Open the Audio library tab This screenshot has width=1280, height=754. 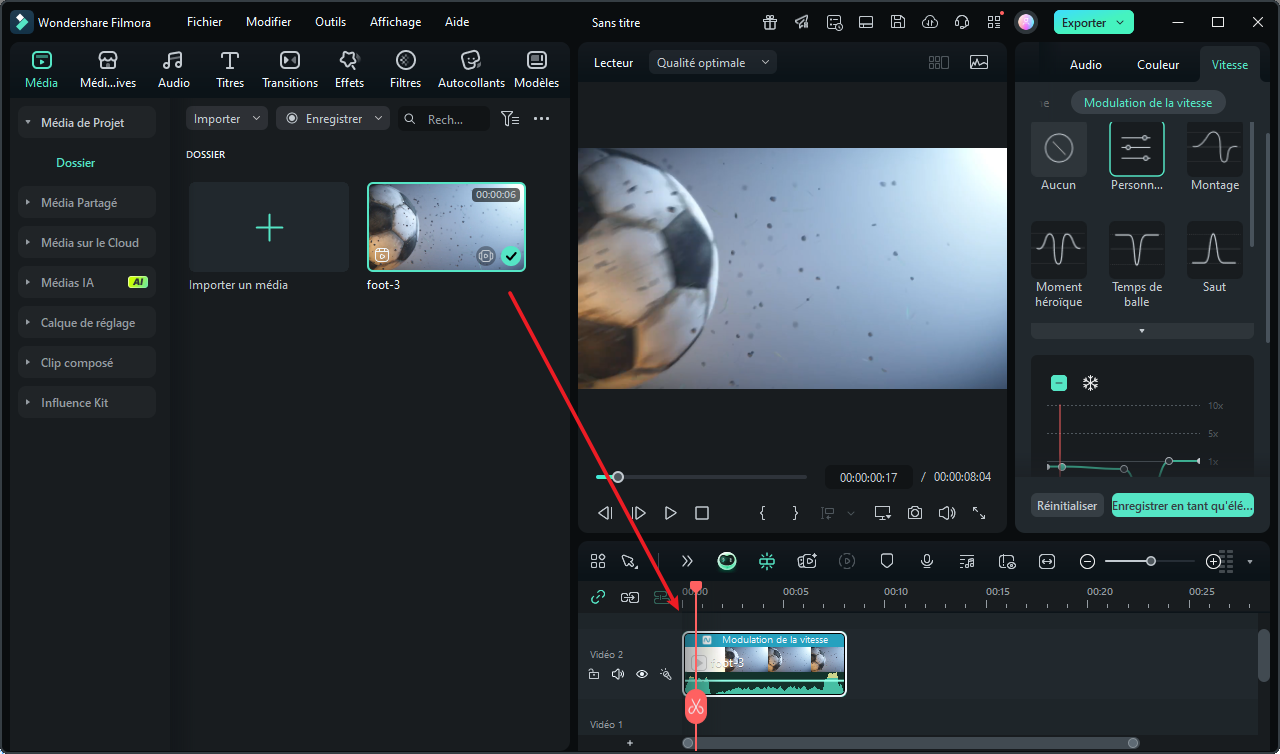(174, 70)
